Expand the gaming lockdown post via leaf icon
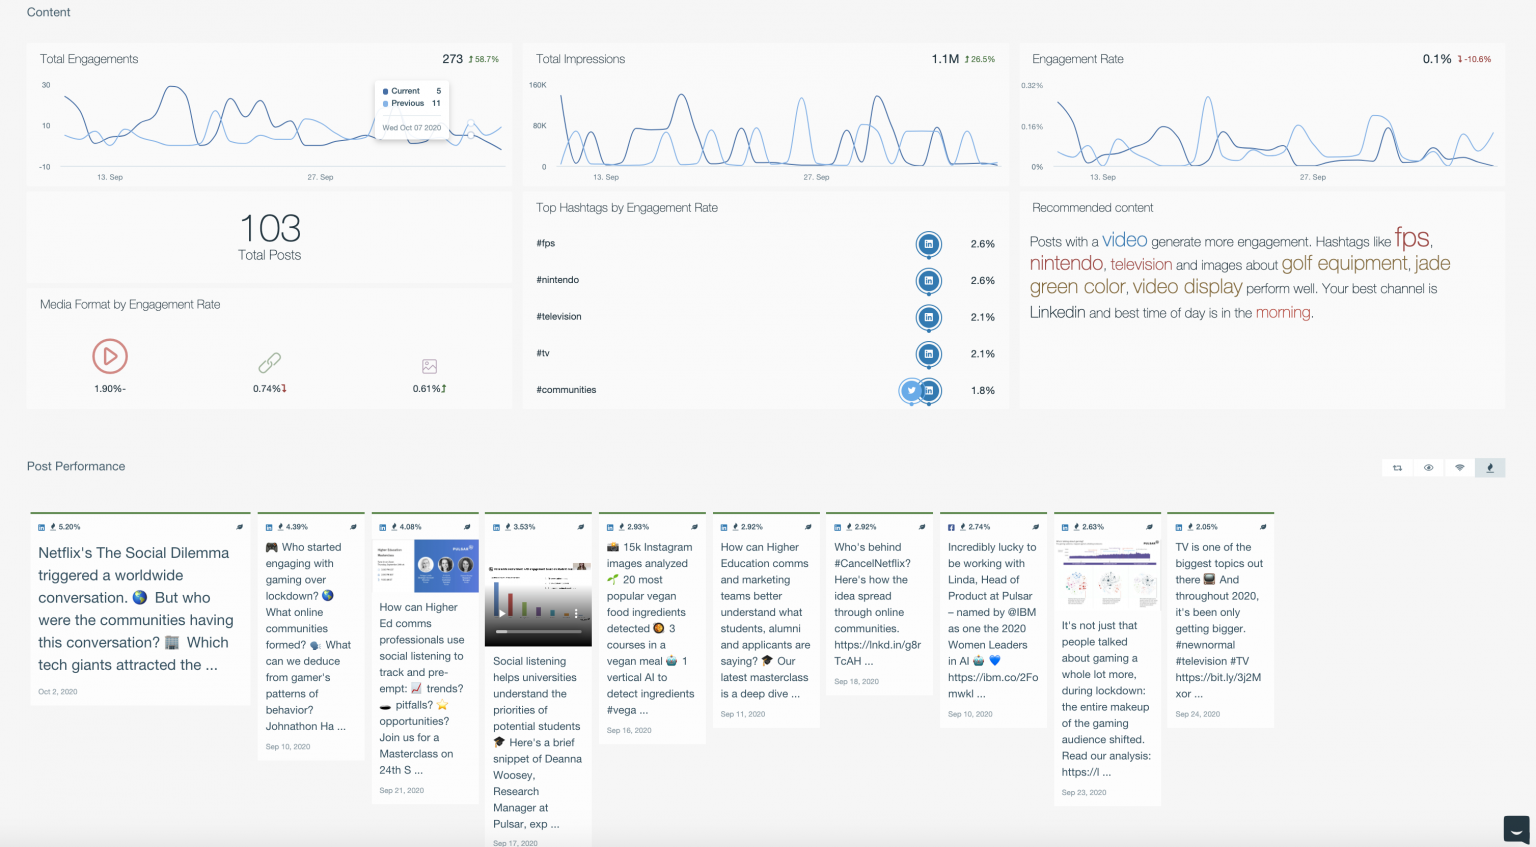The width and height of the screenshot is (1536, 847). (353, 527)
